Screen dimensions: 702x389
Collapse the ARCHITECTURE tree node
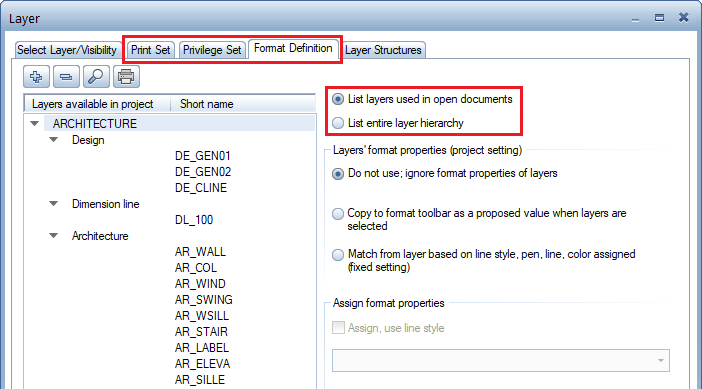click(x=34, y=124)
